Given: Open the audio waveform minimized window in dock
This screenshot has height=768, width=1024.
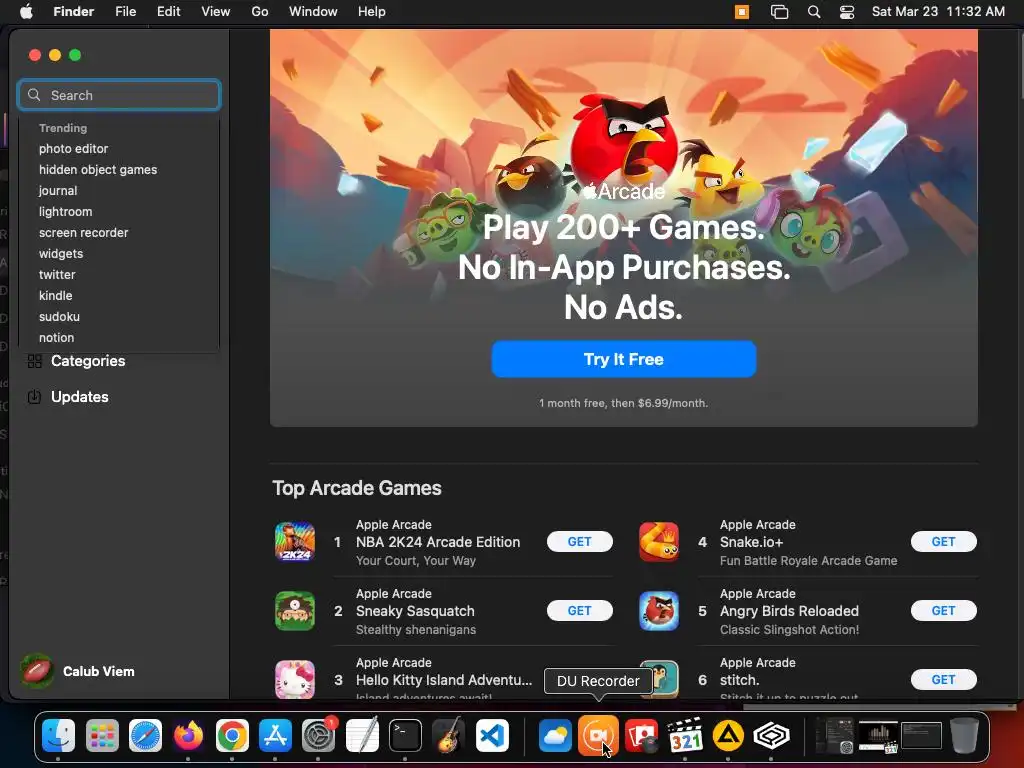Looking at the screenshot, I should tap(878, 736).
